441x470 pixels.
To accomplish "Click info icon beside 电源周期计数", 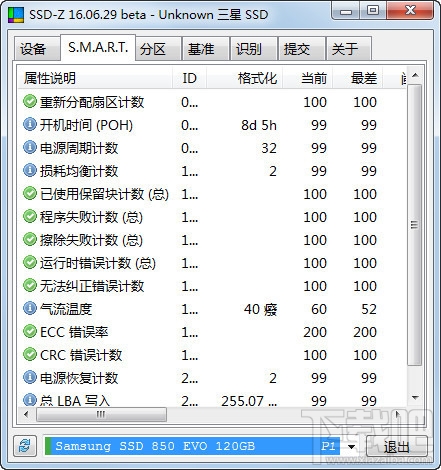I will click(x=30, y=147).
